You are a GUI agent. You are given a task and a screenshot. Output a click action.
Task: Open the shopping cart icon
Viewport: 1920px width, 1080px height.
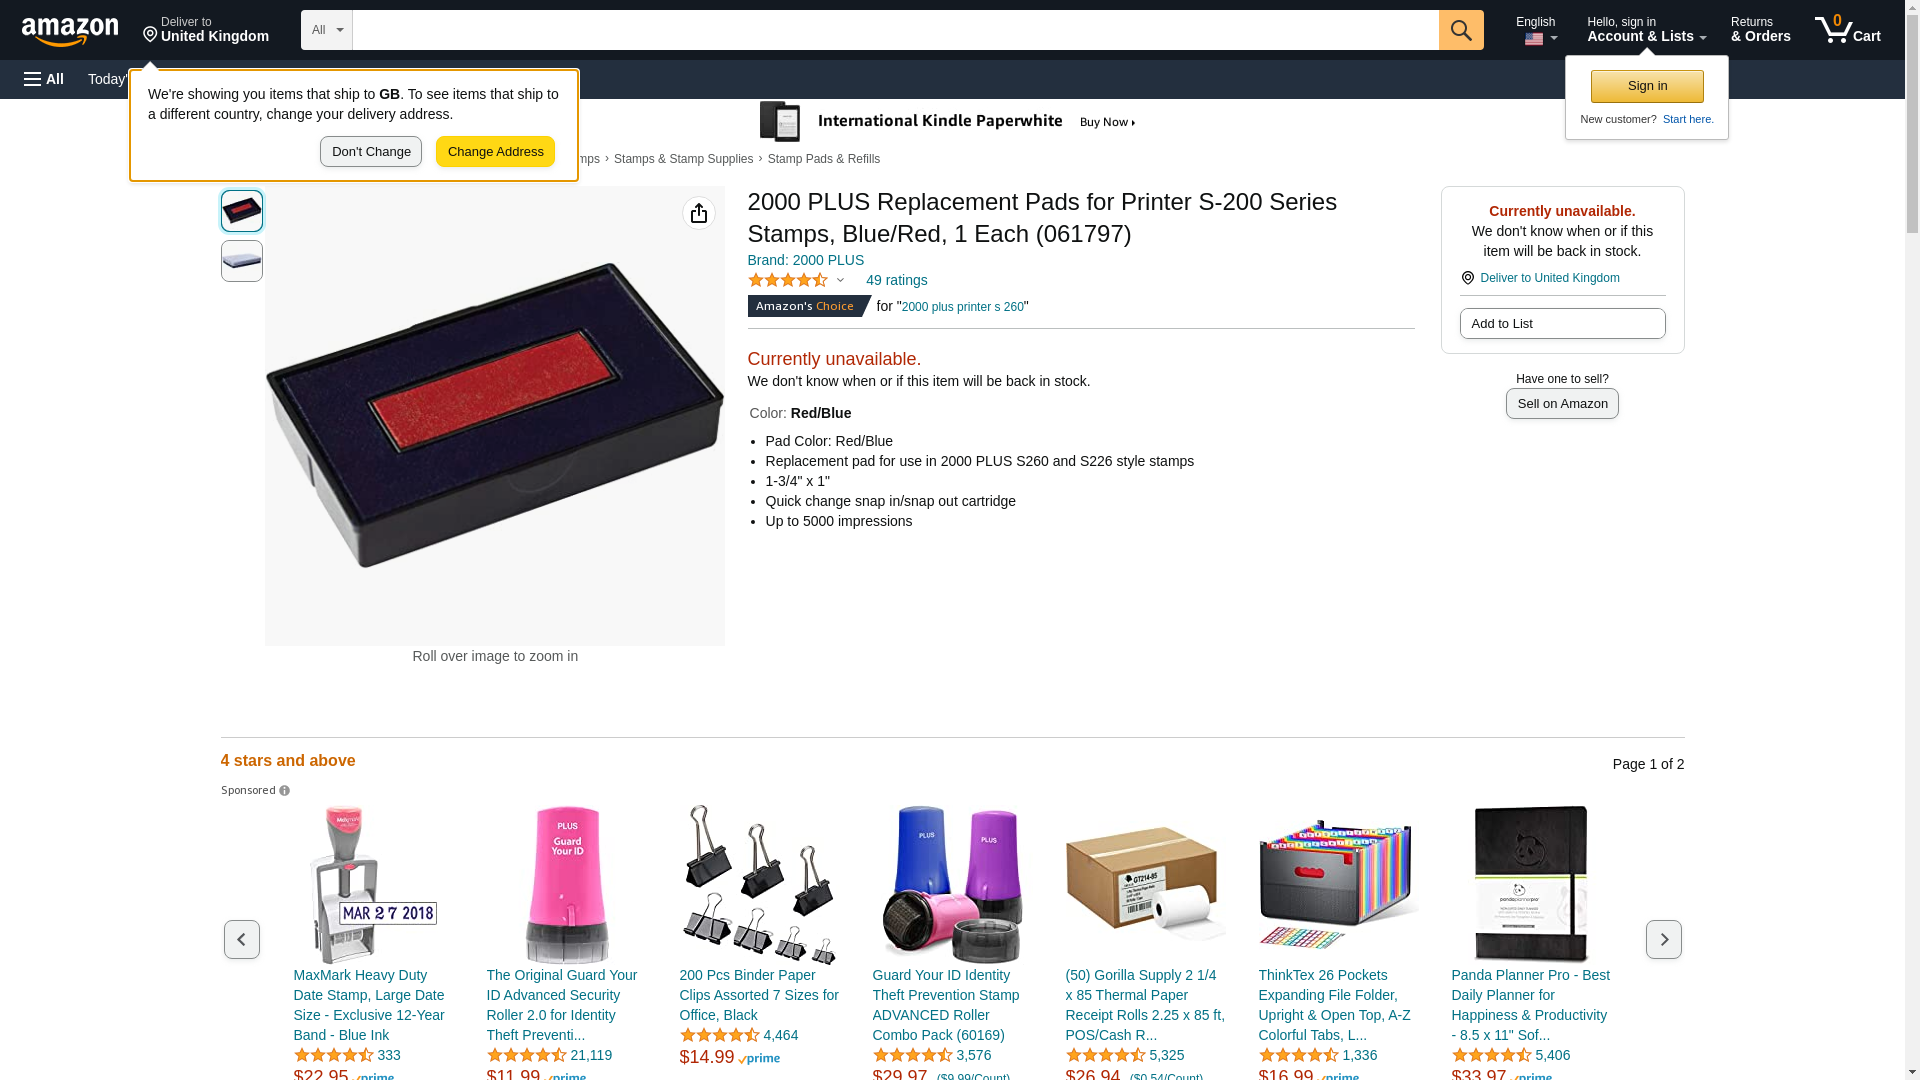pos(1848,30)
